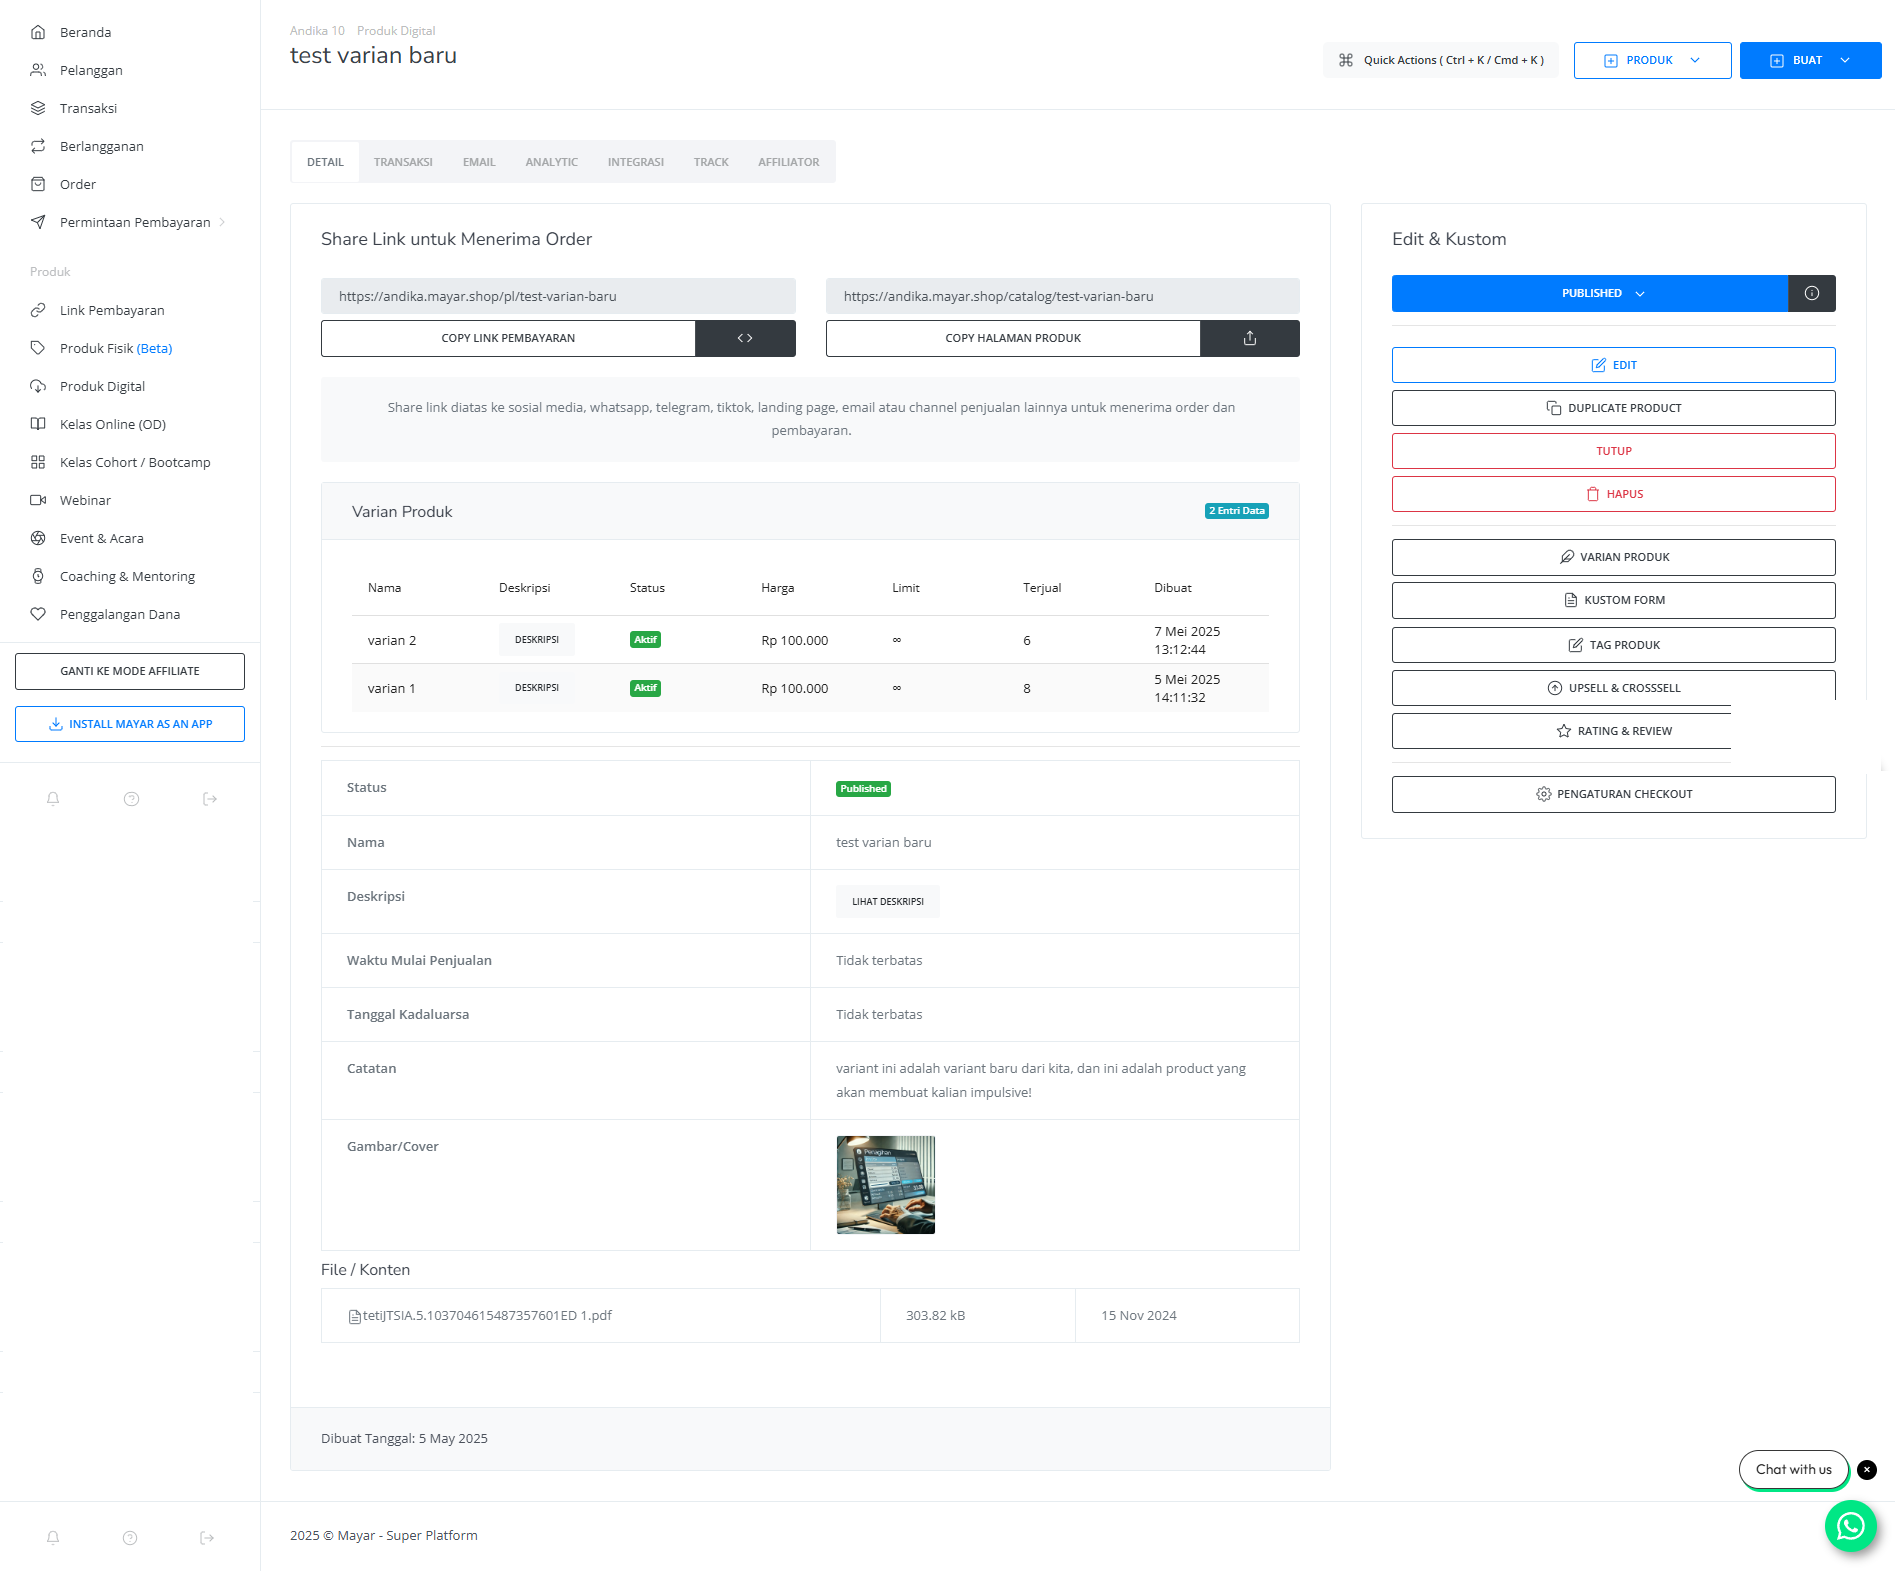This screenshot has height=1571, width=1895.
Task: Click the embed code icon button
Action: (745, 338)
